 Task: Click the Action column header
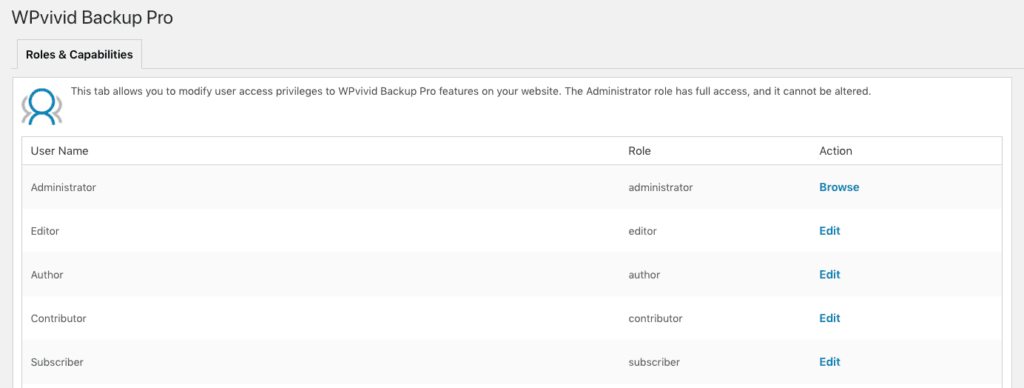click(835, 151)
